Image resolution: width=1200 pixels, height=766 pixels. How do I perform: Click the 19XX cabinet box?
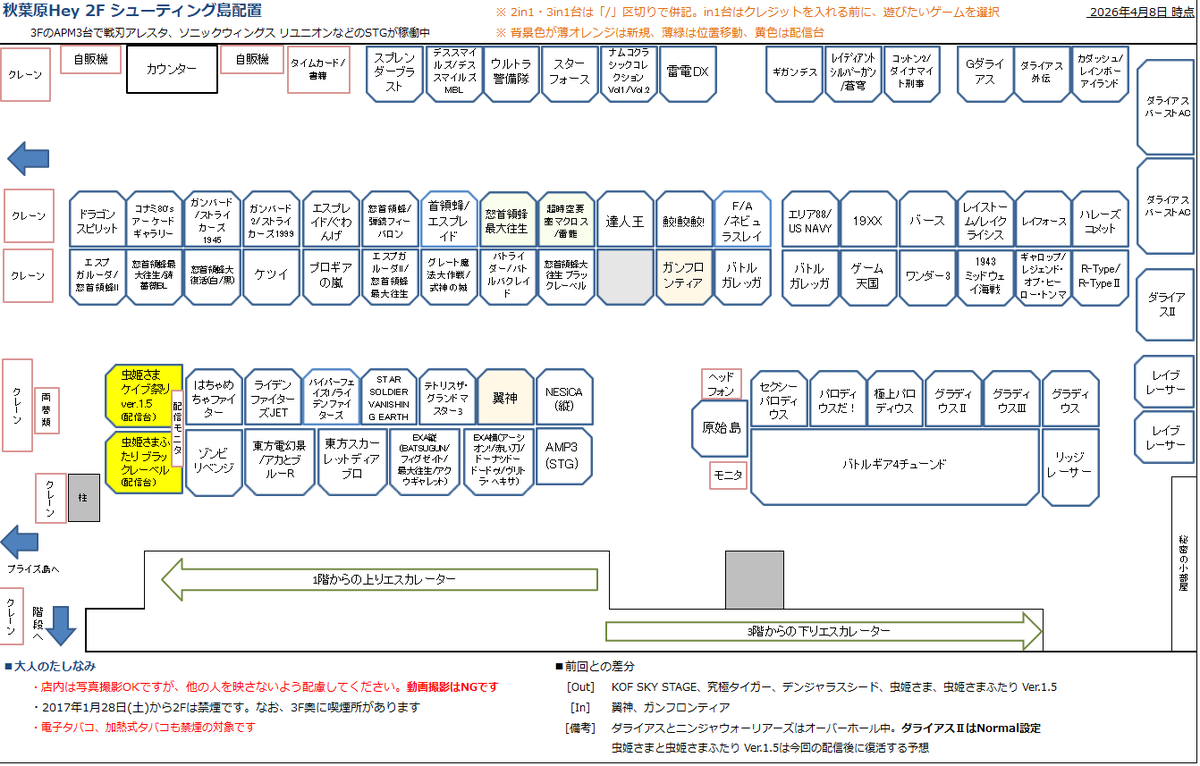point(866,219)
